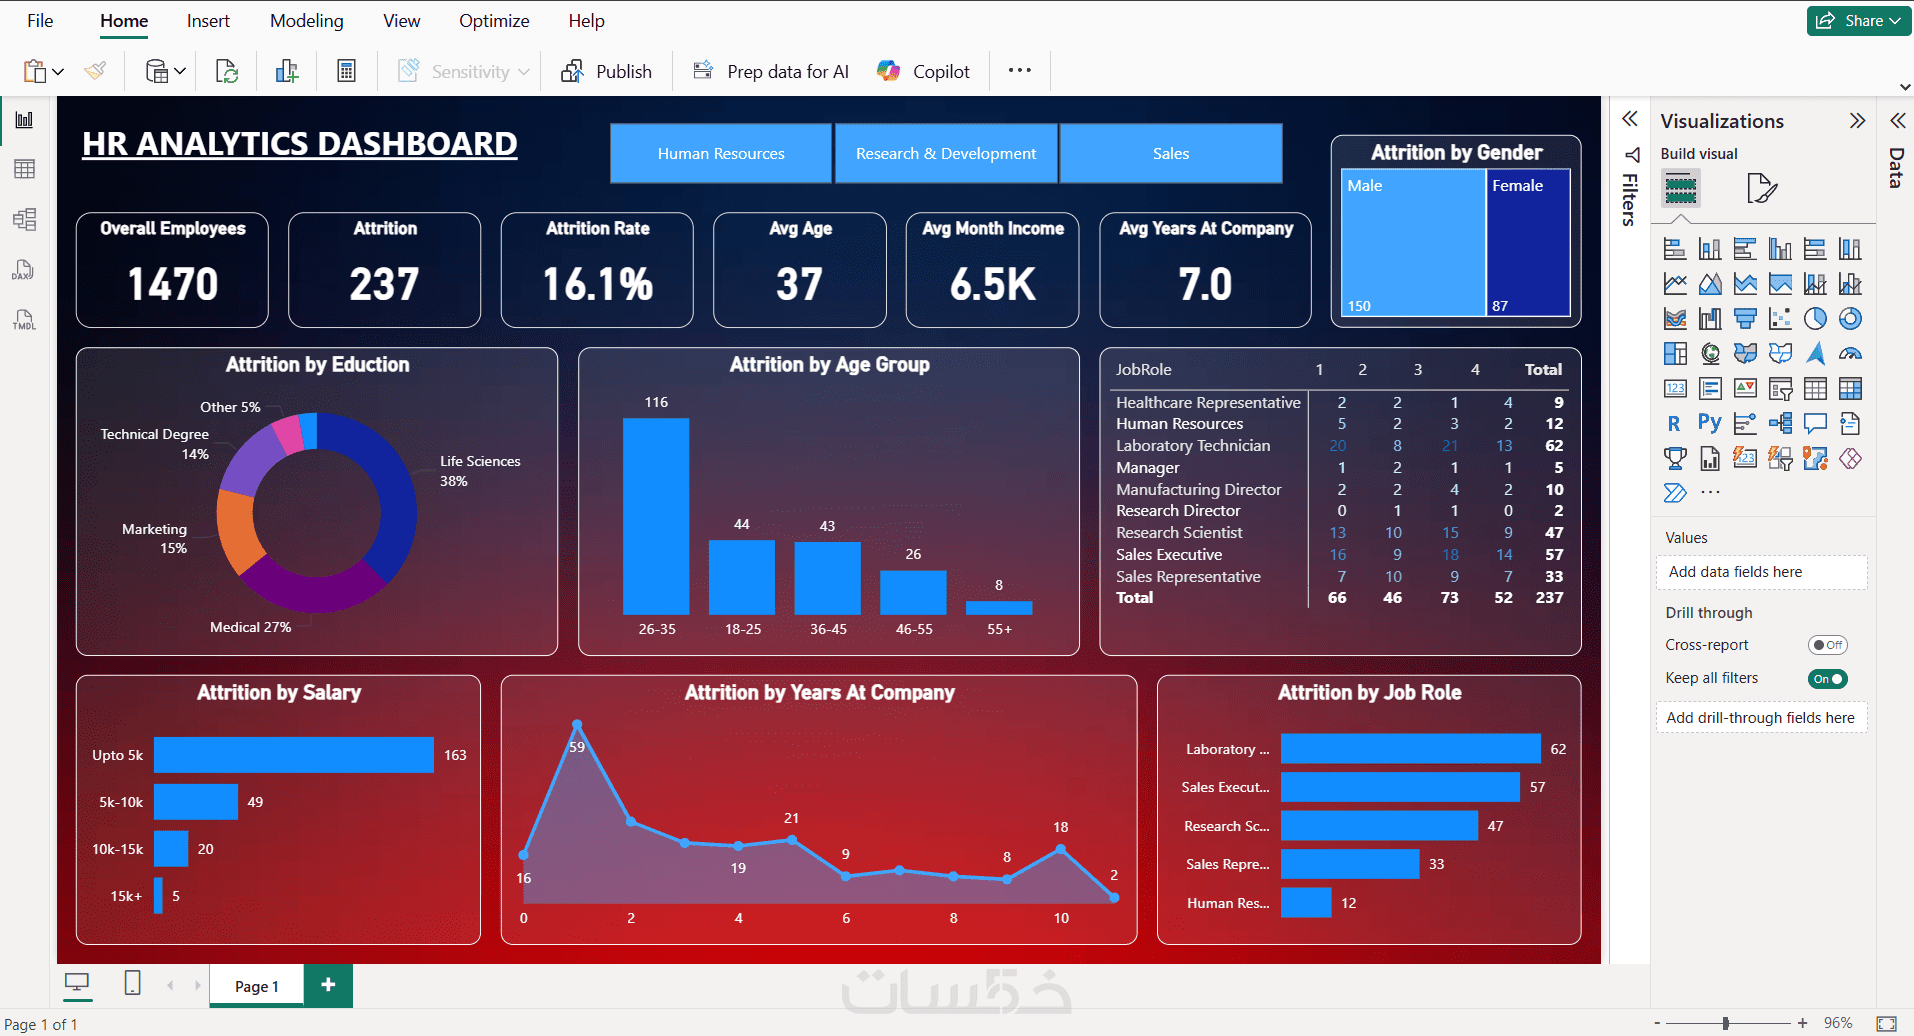Turn off the Keep all filters toggle

click(x=1827, y=679)
